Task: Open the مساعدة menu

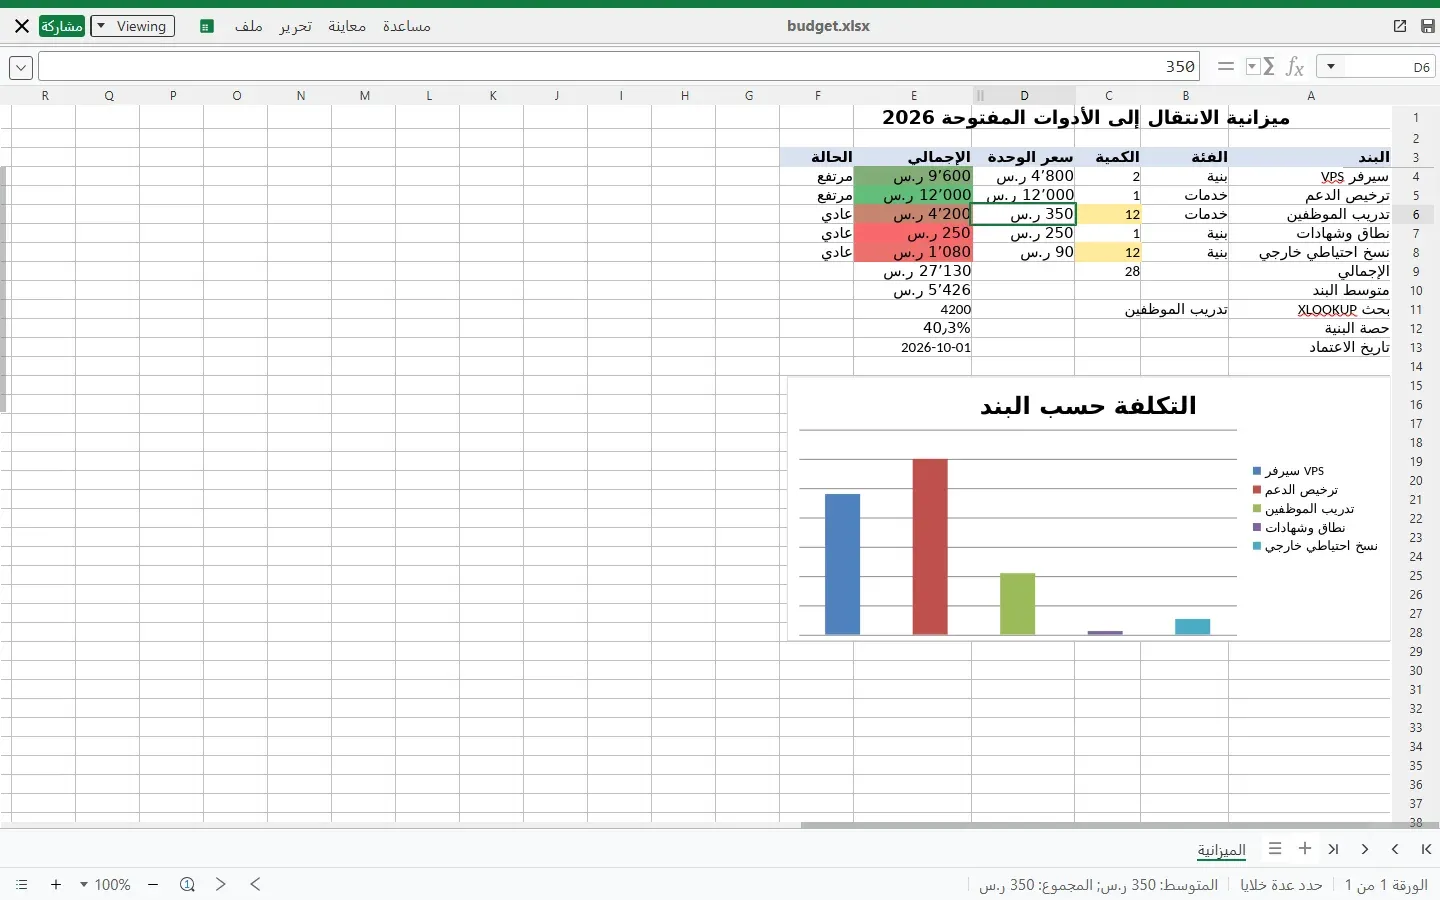Action: click(407, 26)
